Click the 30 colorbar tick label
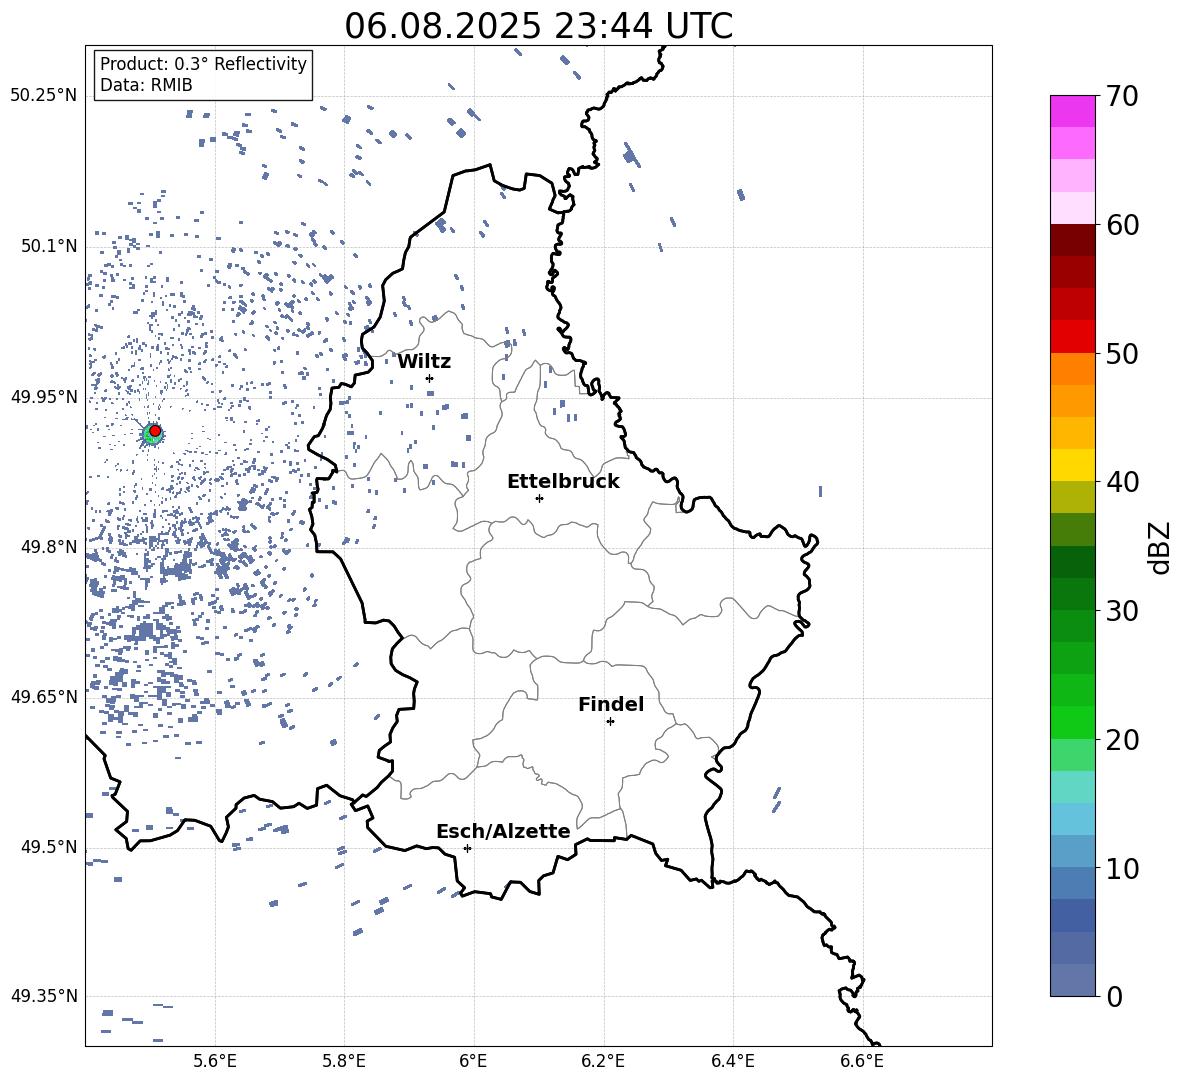The image size is (1184, 1081). 1122,611
